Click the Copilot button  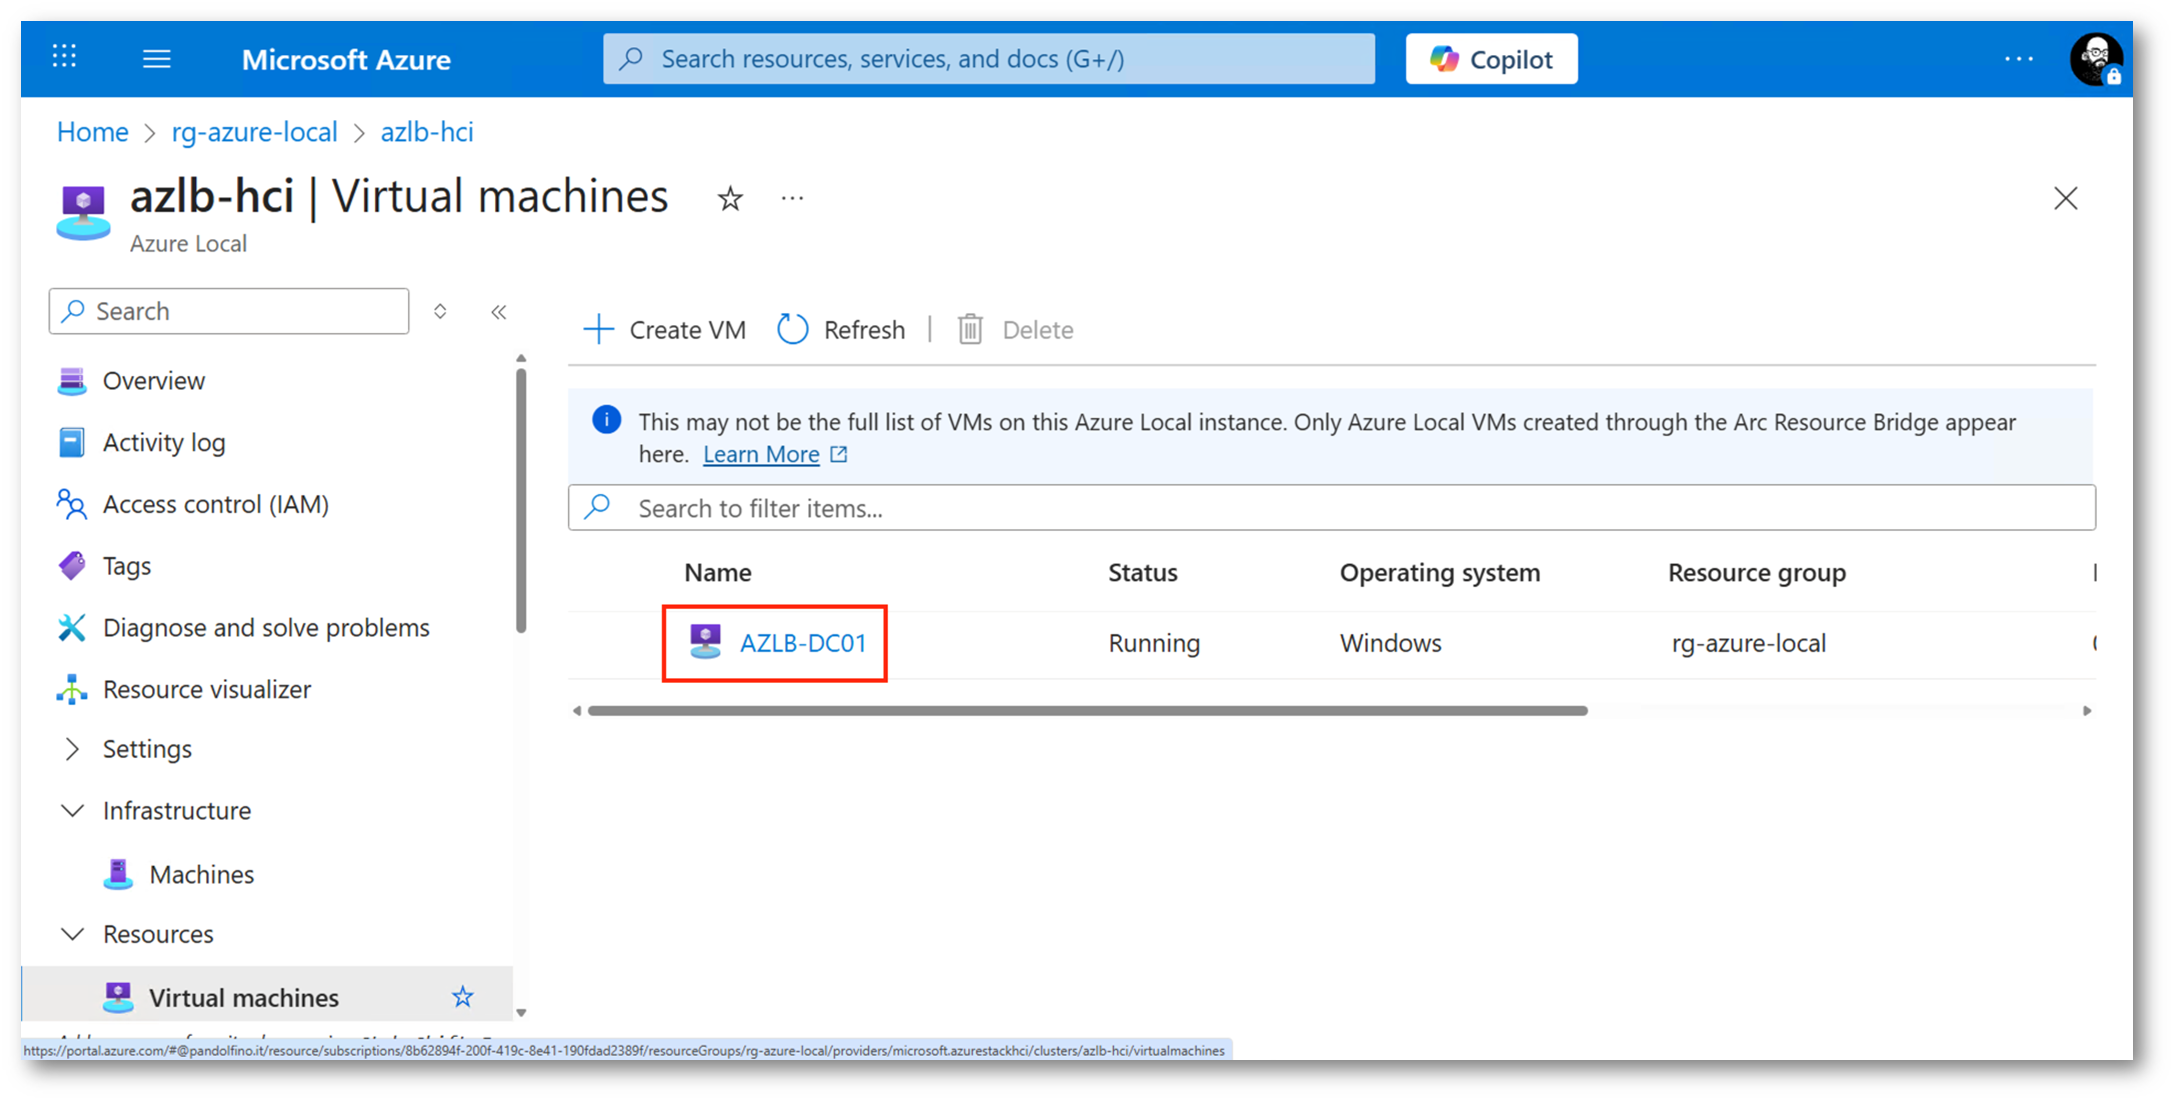point(1490,59)
